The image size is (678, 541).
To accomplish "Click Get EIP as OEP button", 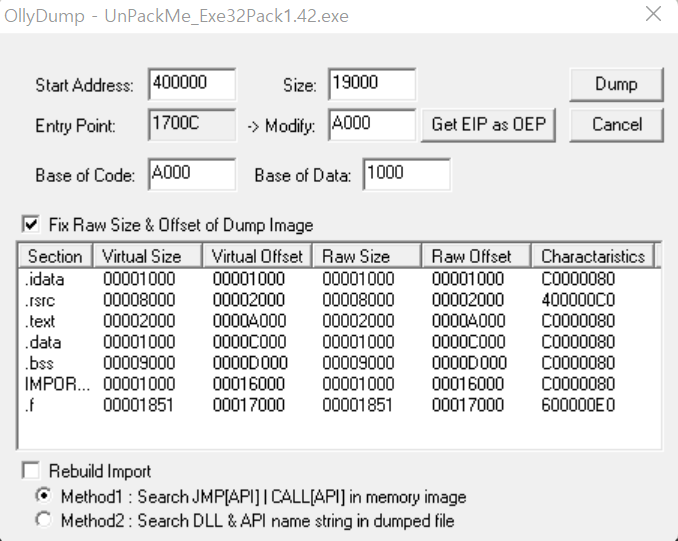I will pos(488,125).
